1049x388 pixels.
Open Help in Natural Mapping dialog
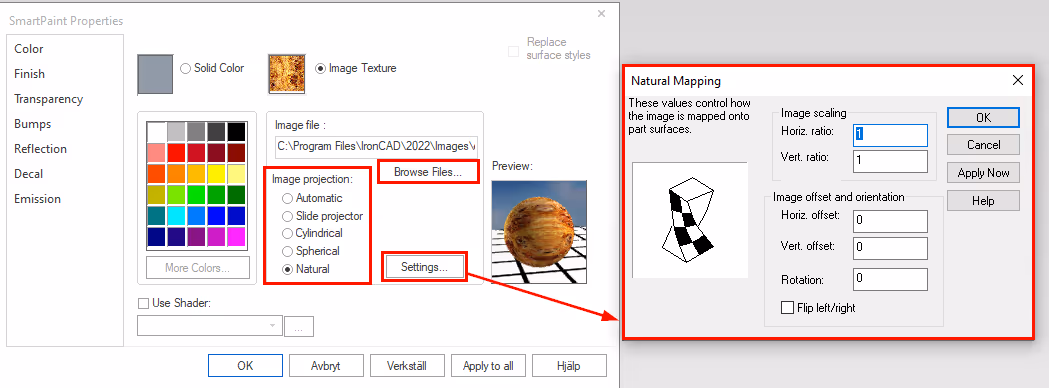(x=983, y=201)
